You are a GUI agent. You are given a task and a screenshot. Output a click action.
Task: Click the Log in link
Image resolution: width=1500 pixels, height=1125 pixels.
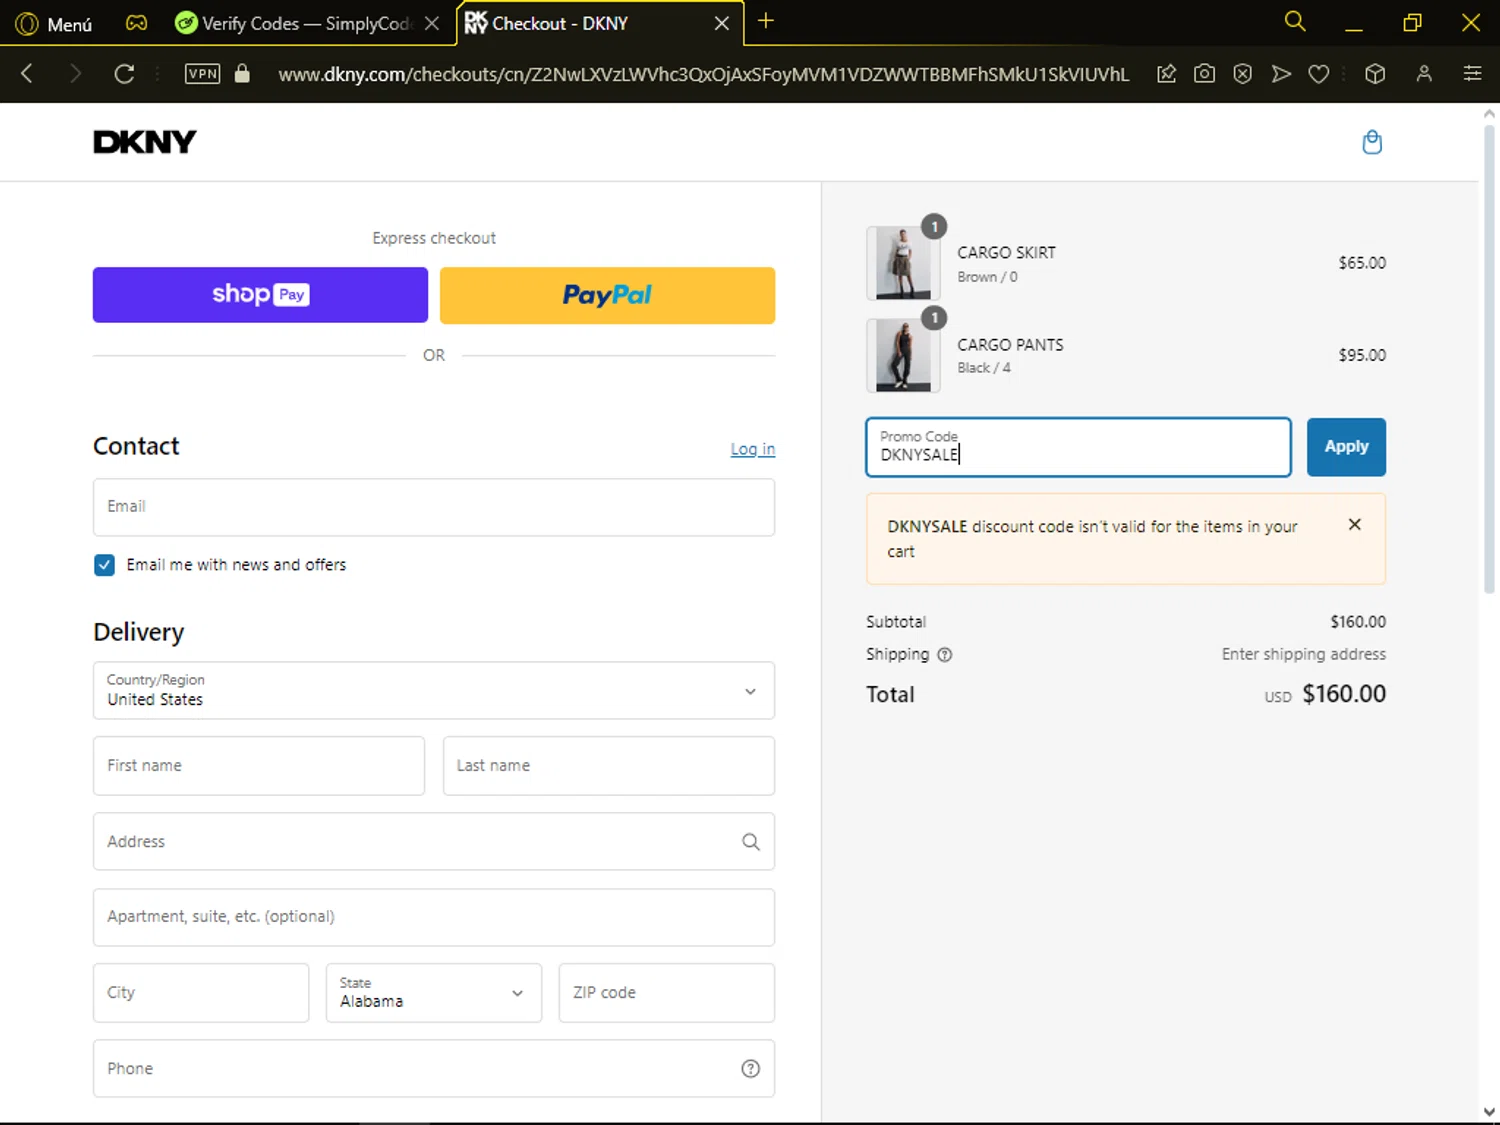tap(752, 449)
